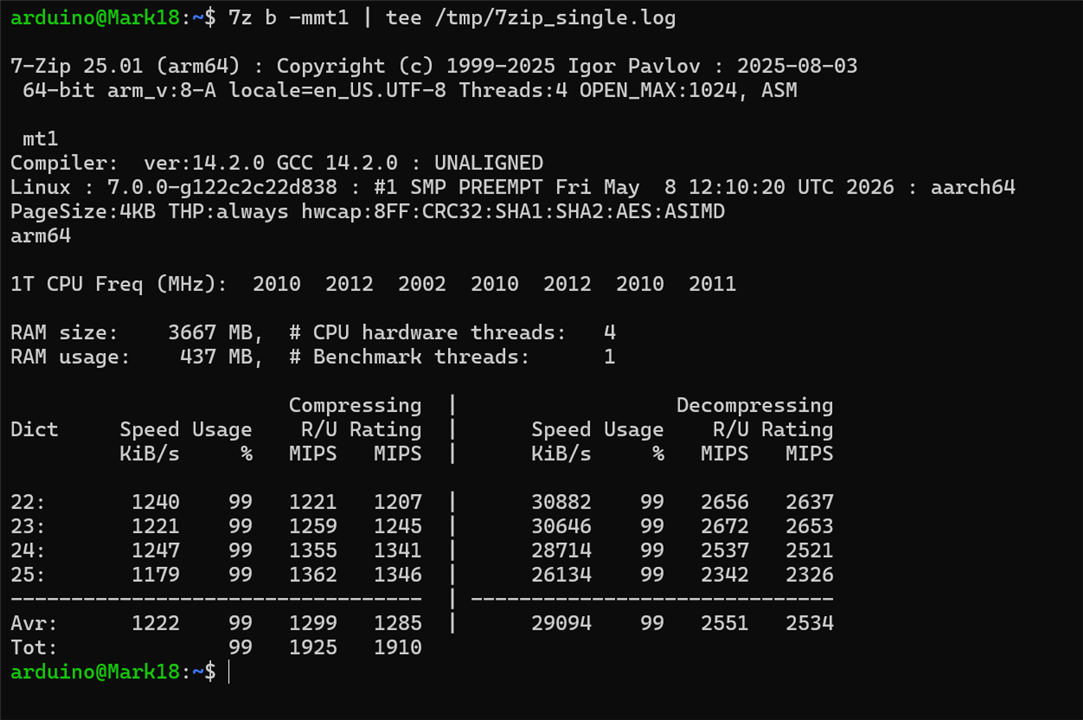Image resolution: width=1083 pixels, height=720 pixels.
Task: Click average decompressing rating 2534
Action: (x=809, y=623)
